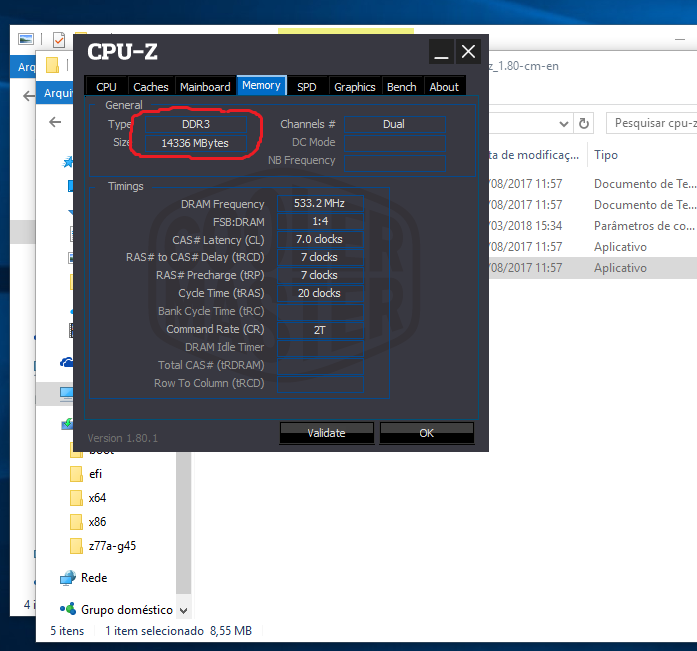Click the refresh icon in Explorer address bar

[584, 123]
